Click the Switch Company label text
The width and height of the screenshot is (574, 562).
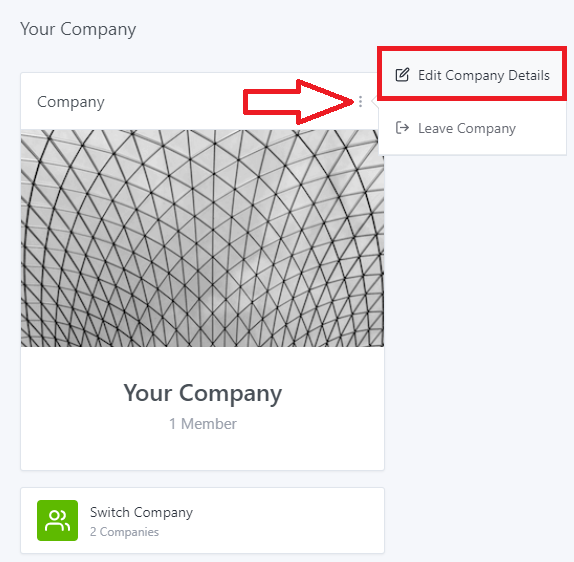coord(141,512)
